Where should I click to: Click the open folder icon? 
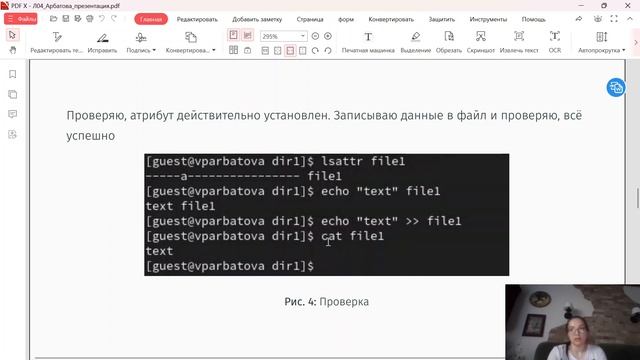[53, 19]
